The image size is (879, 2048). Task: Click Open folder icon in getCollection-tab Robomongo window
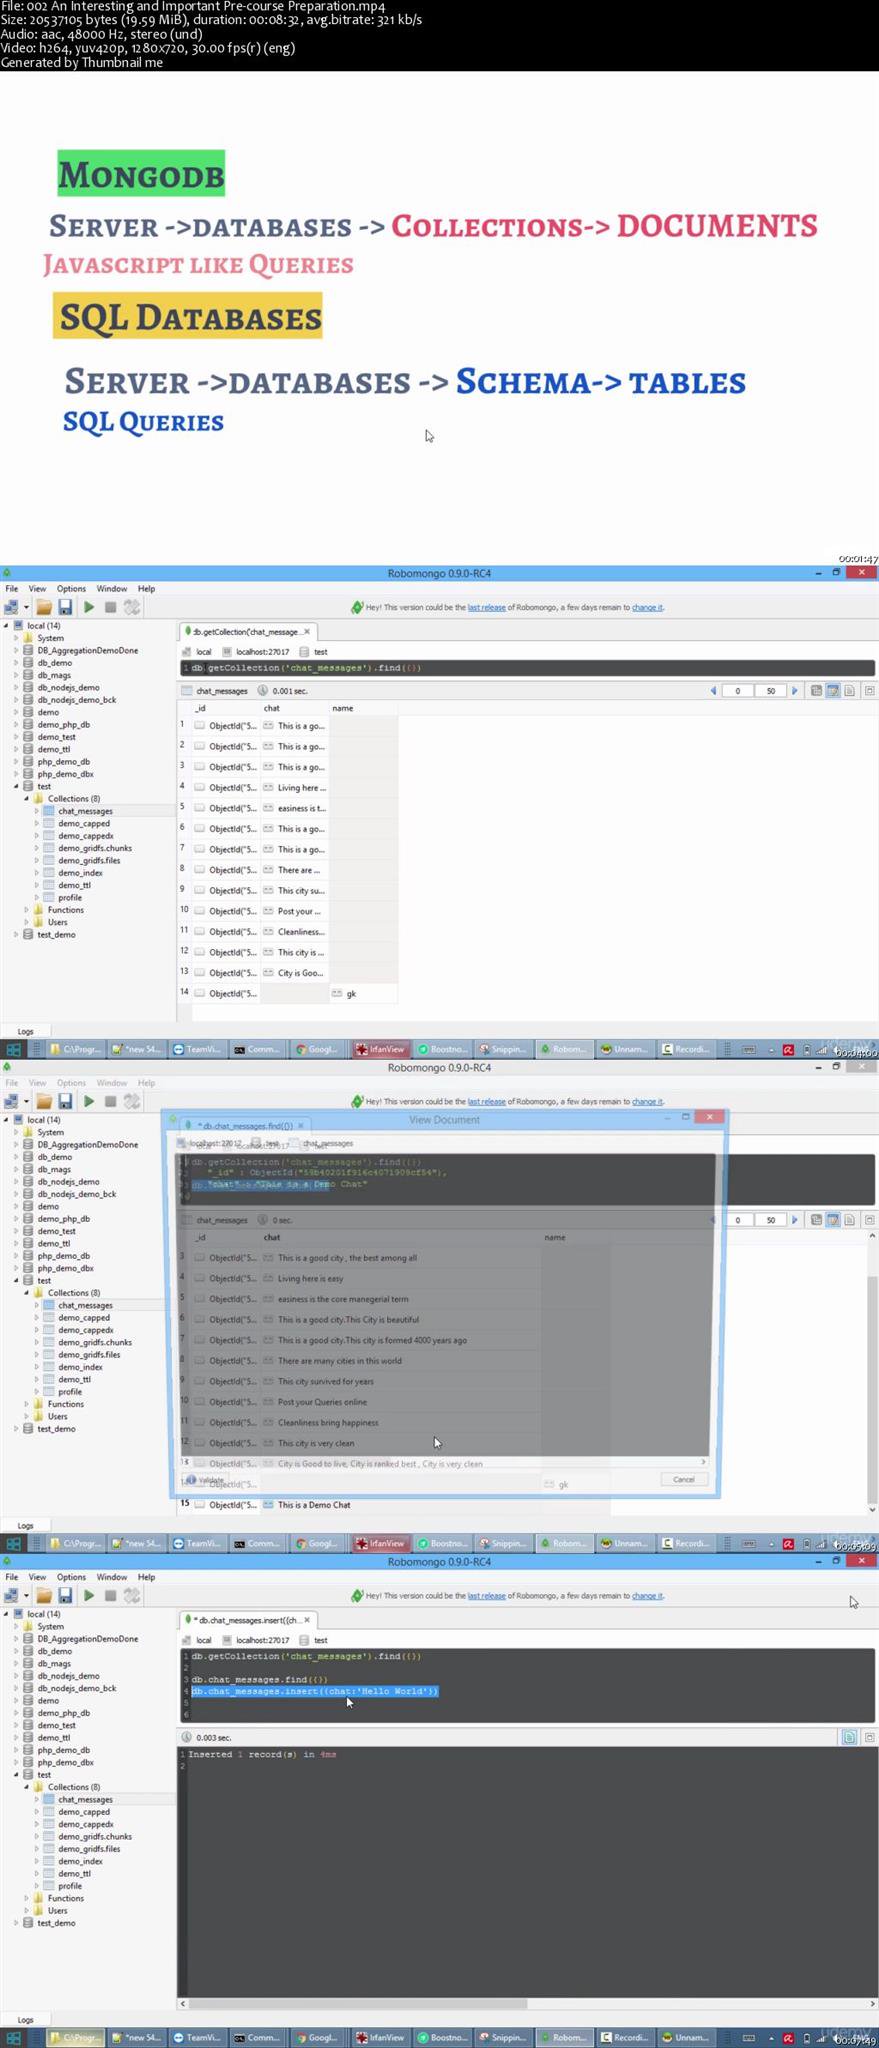point(44,607)
